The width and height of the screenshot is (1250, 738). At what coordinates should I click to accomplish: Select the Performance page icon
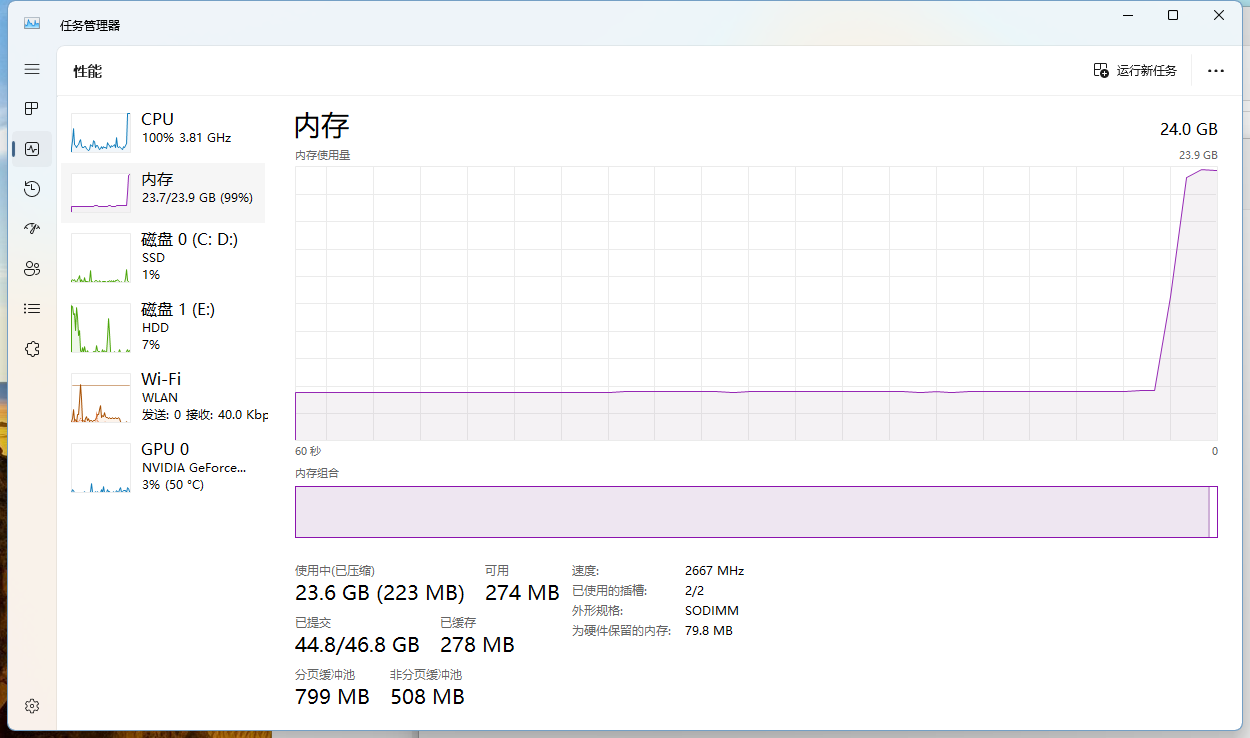point(31,148)
